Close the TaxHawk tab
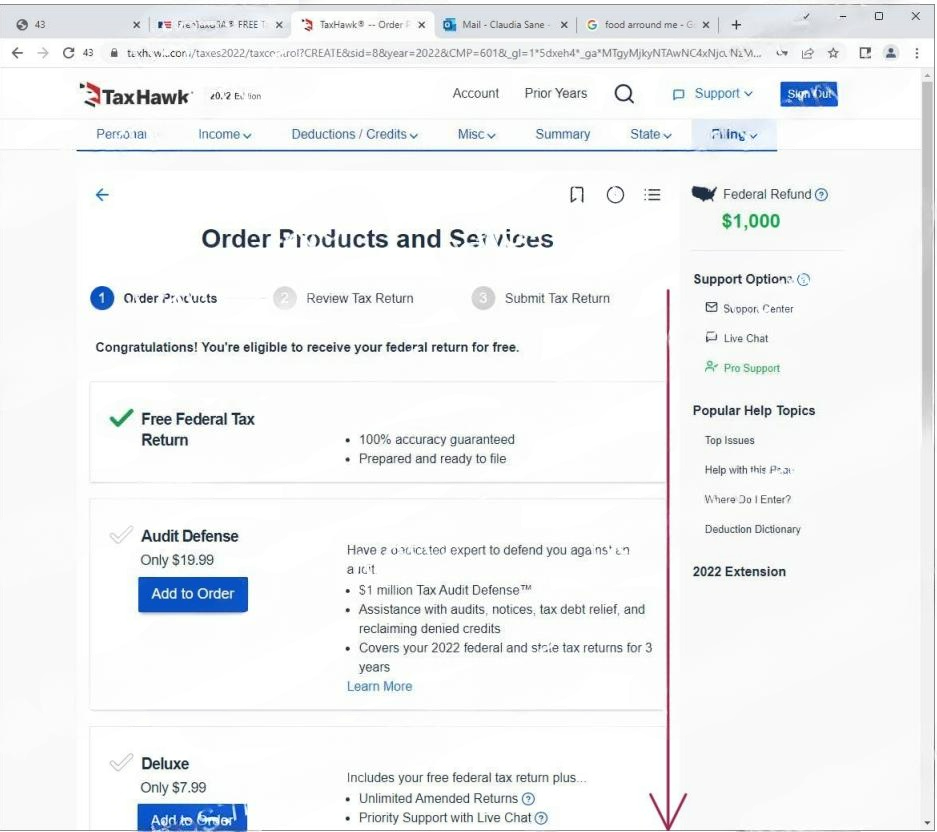The image size is (937, 832). coord(422,25)
